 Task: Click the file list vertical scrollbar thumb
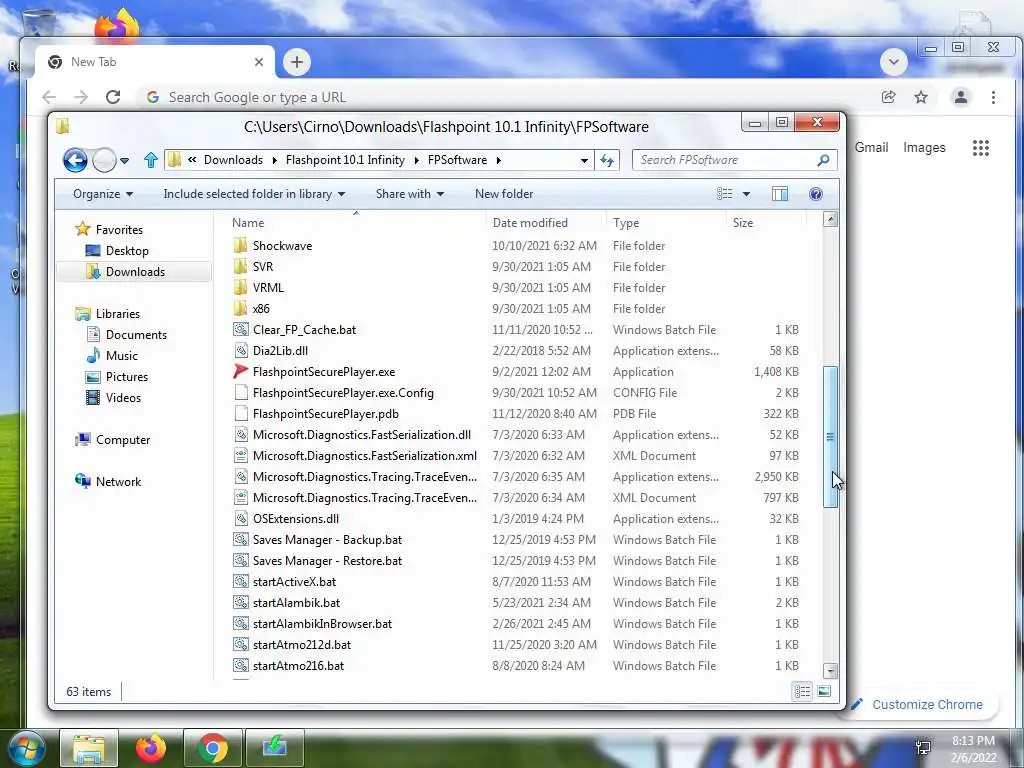click(830, 436)
